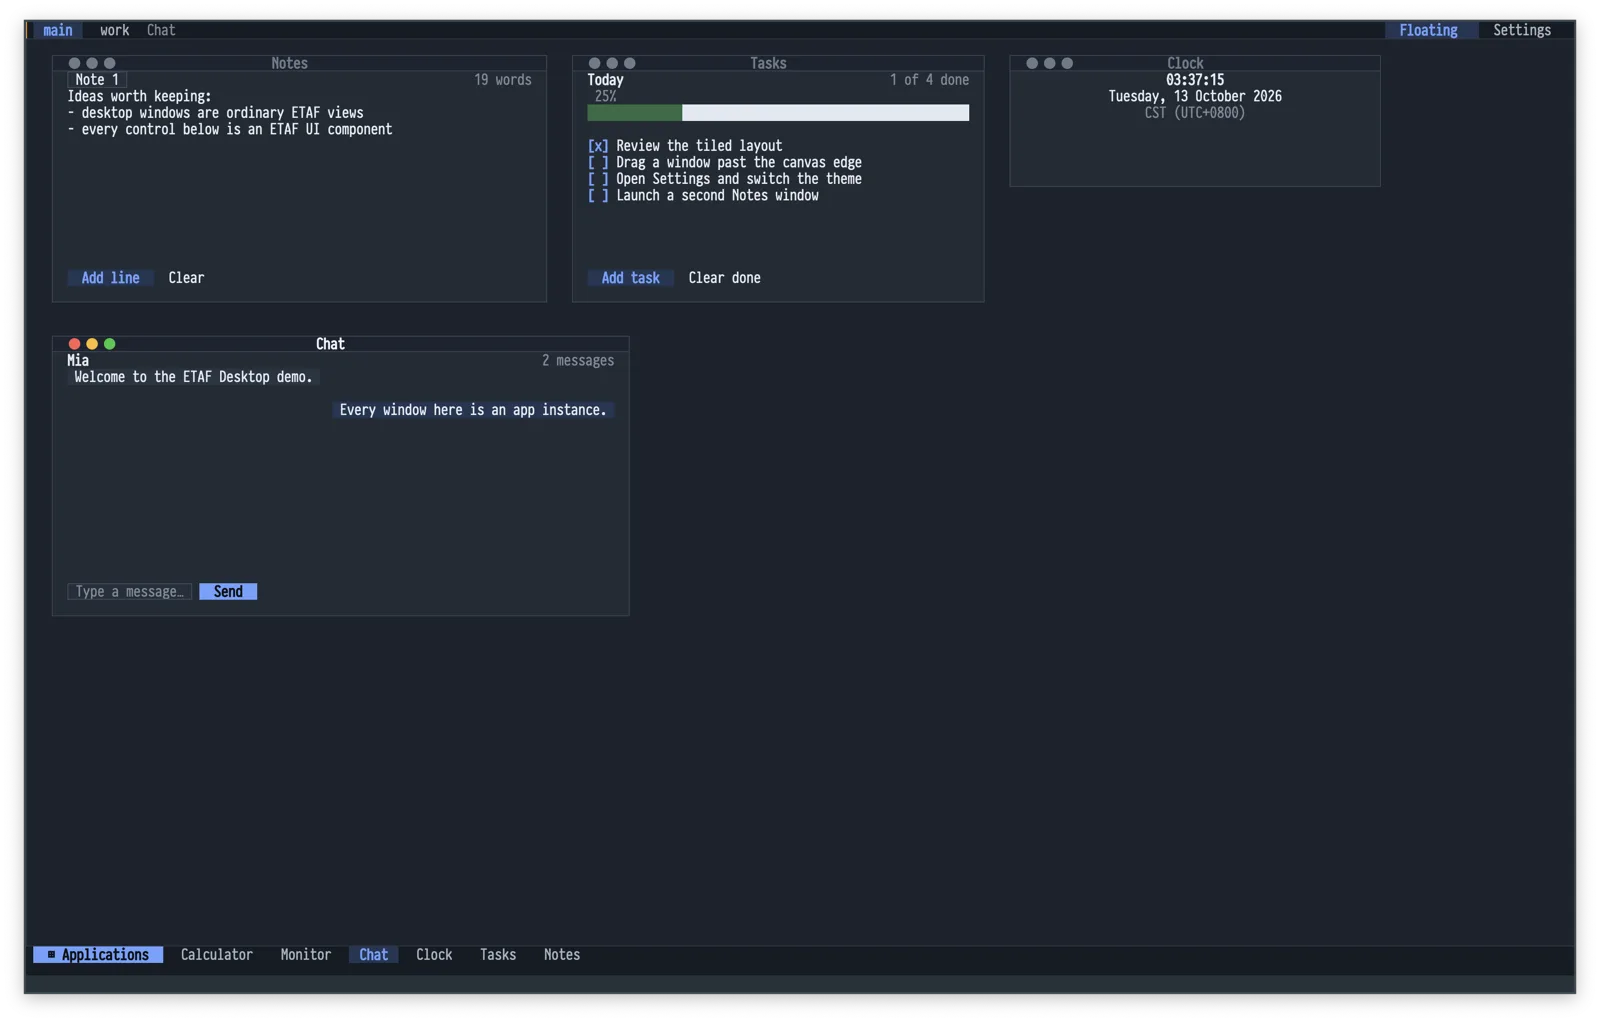Maximize the Chat window with green dot
This screenshot has width=1600, height=1022.
[110, 344]
